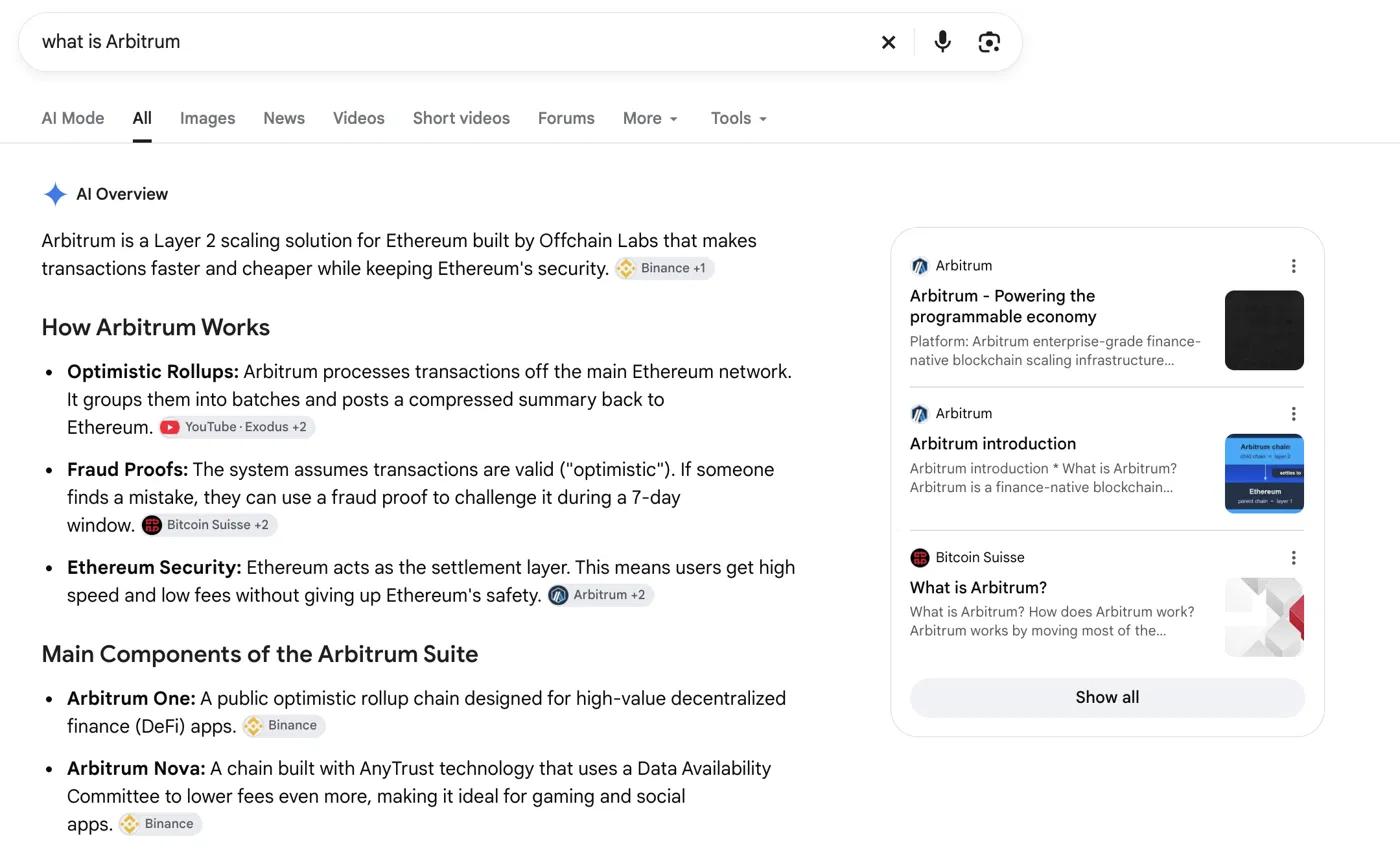Select the Images tab
Viewport: 1400px width, 852px height.
pos(207,118)
